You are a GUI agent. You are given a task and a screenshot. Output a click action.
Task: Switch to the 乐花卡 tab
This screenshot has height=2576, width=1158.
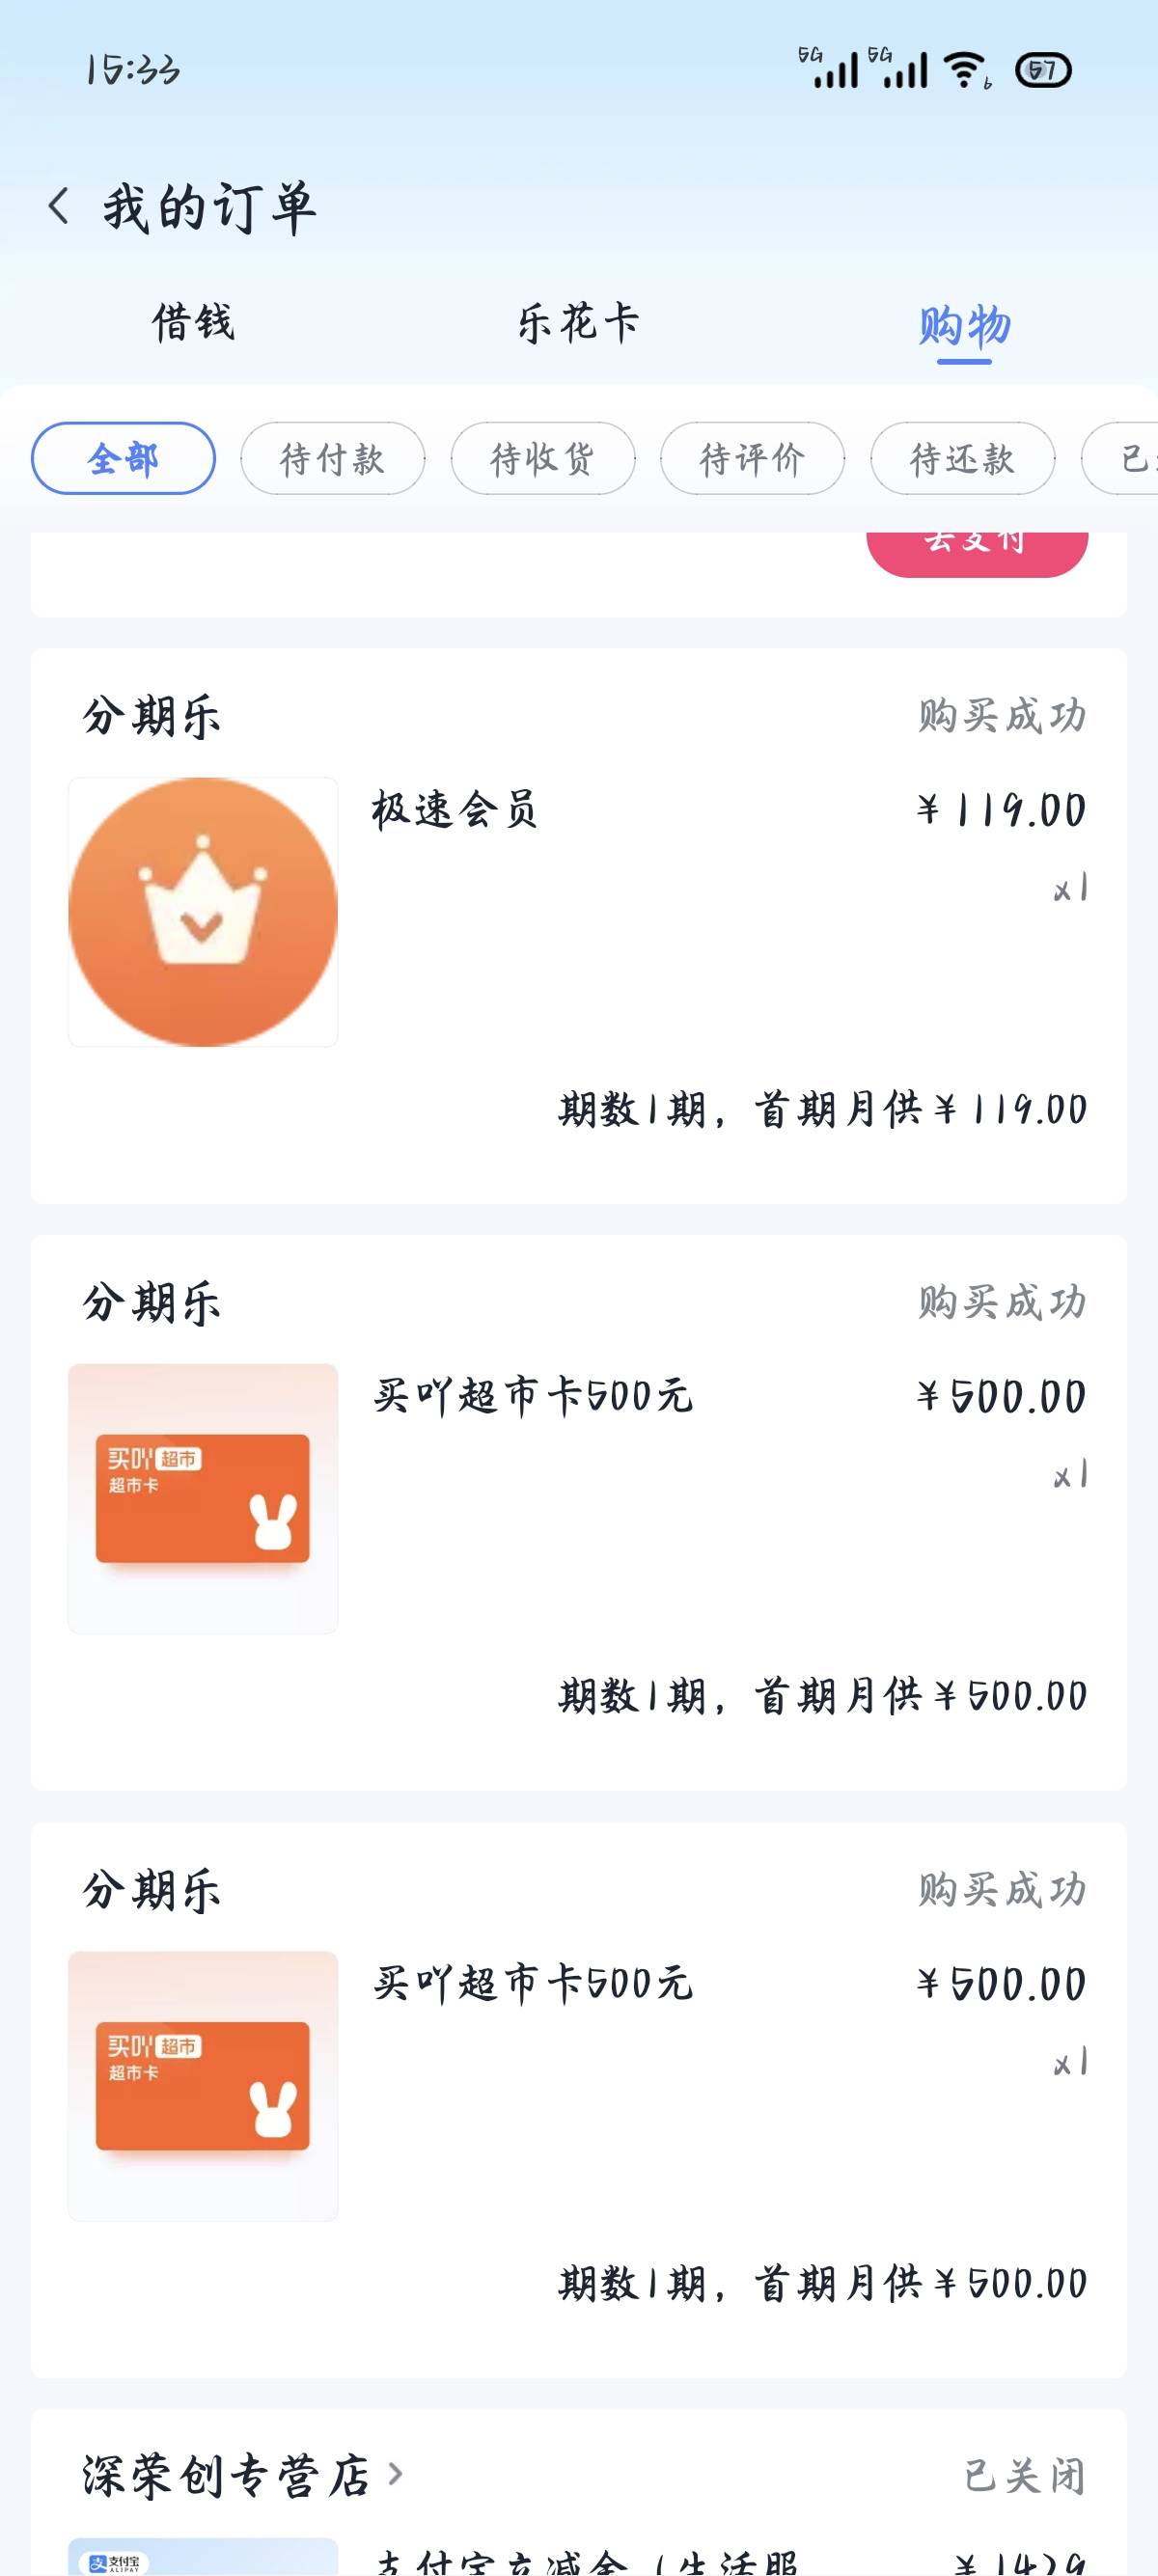click(578, 323)
